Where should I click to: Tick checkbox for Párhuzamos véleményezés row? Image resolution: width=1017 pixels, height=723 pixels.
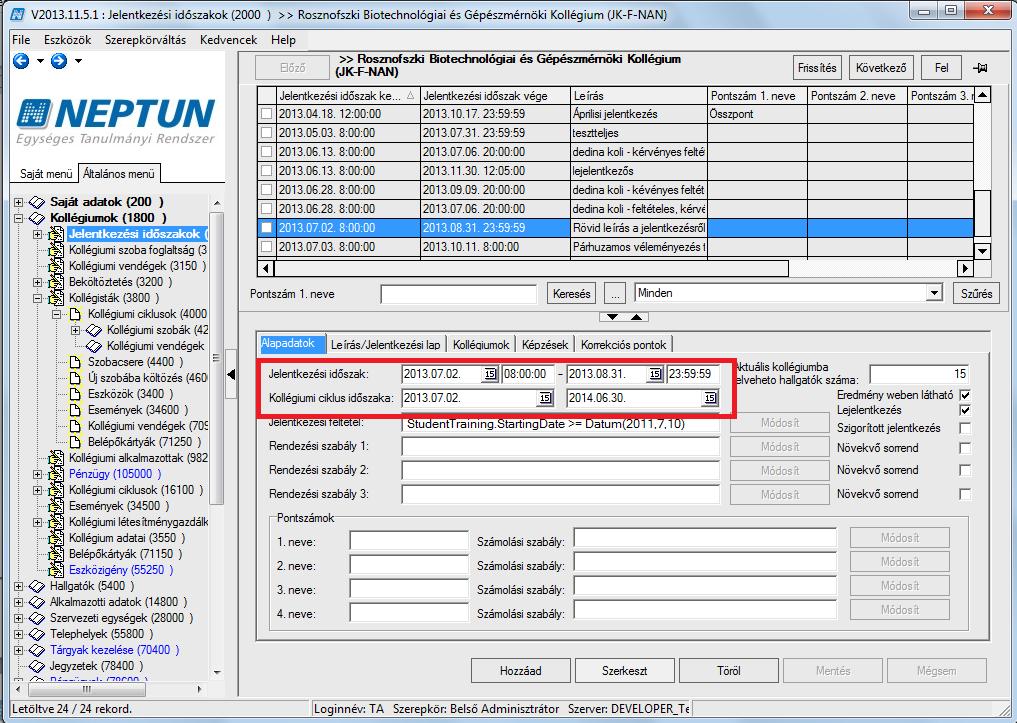point(267,247)
